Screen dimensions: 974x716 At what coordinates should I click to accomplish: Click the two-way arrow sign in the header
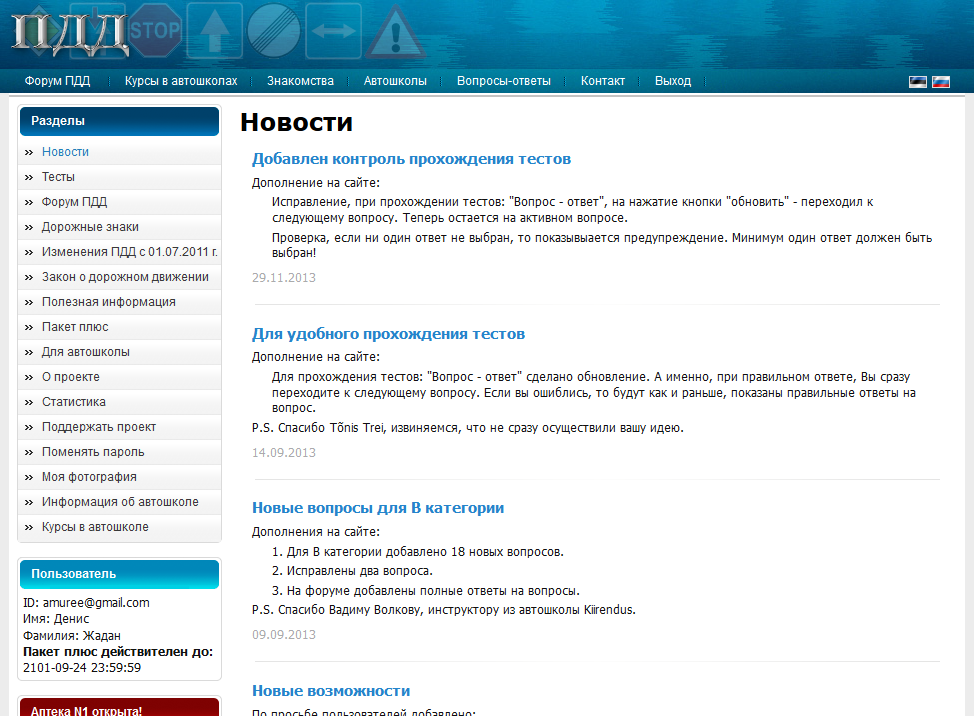click(x=333, y=30)
